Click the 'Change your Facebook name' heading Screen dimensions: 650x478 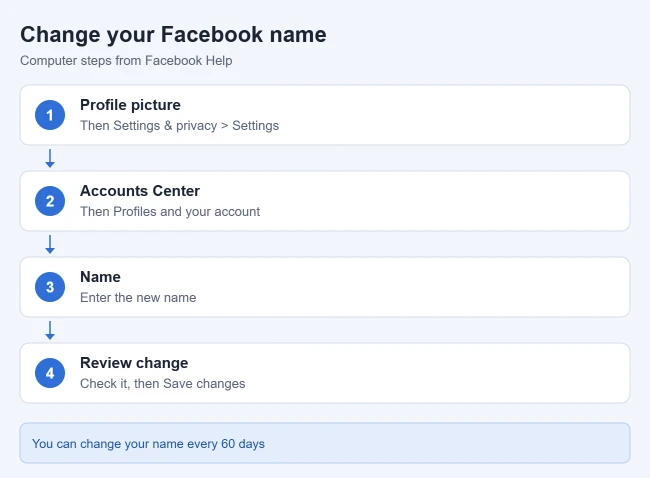pyautogui.click(x=173, y=34)
